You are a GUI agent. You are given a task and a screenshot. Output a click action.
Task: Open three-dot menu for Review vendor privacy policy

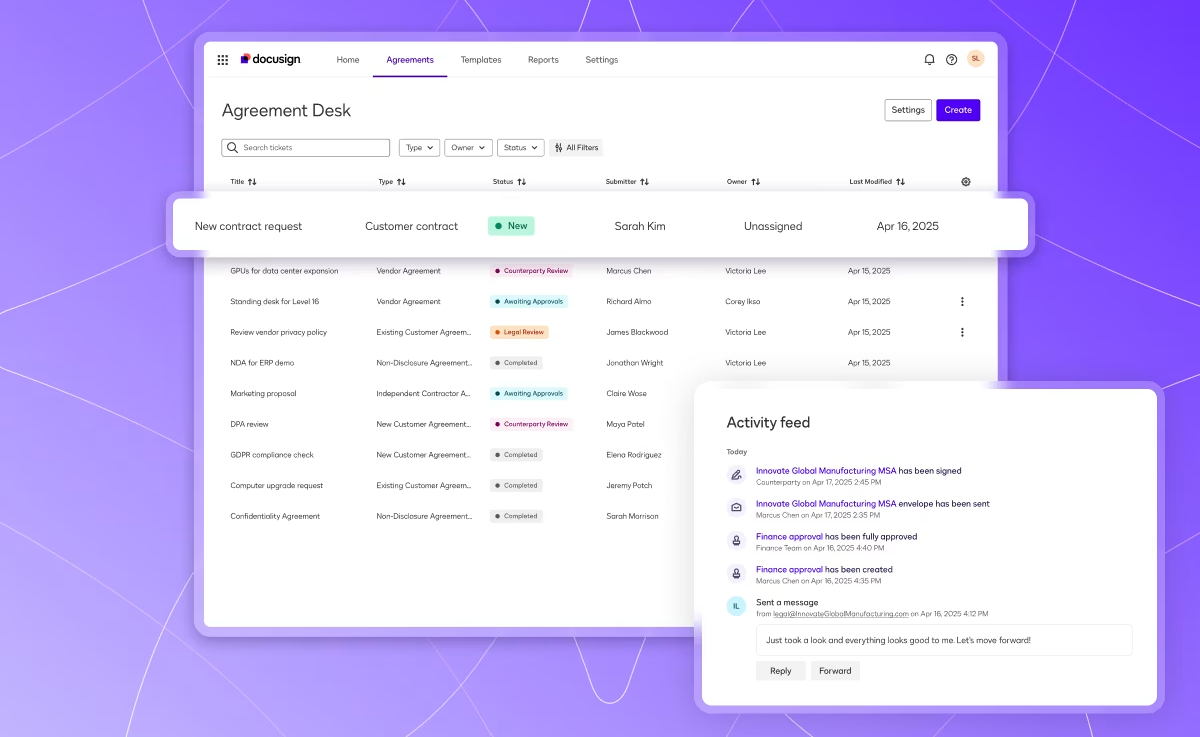(x=962, y=332)
